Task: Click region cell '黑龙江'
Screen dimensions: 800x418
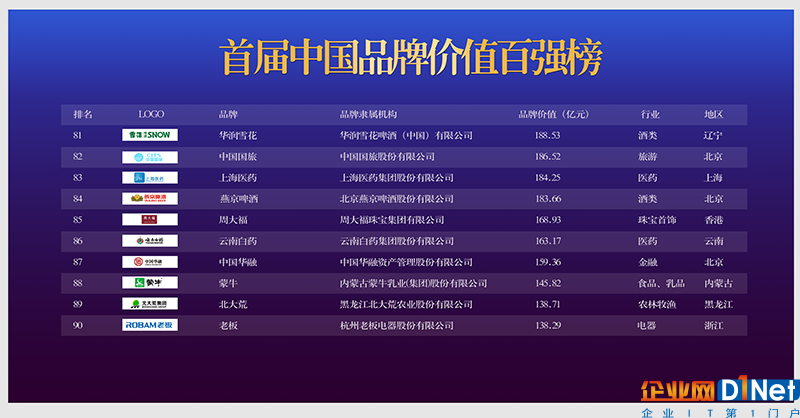Action: (718, 304)
